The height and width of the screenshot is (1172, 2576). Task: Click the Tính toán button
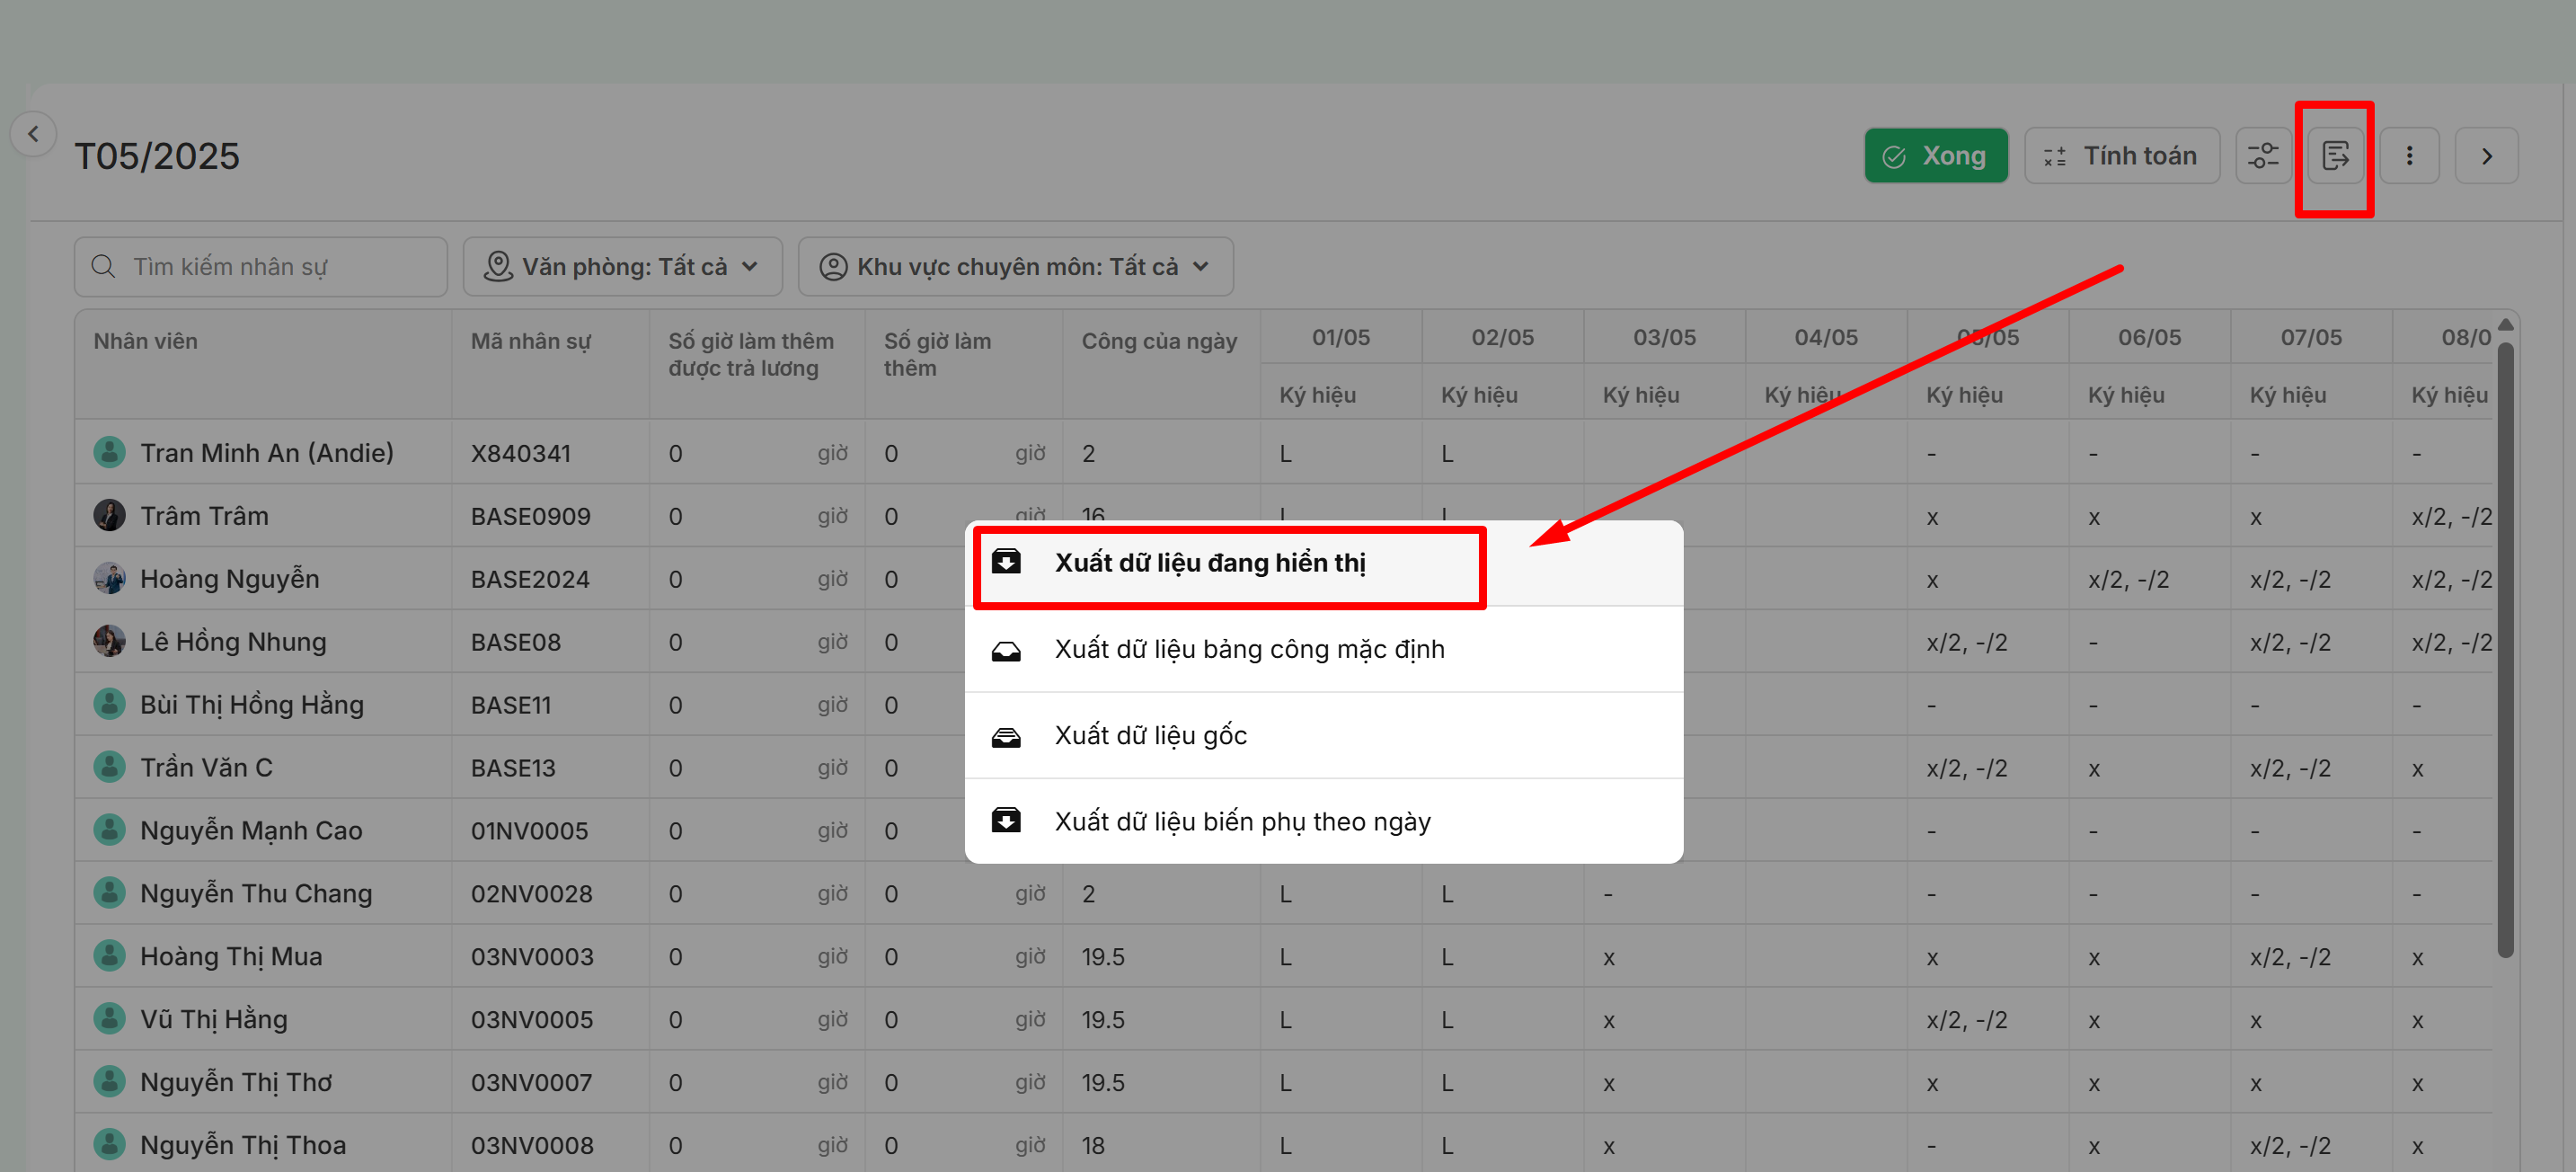pyautogui.click(x=2121, y=156)
